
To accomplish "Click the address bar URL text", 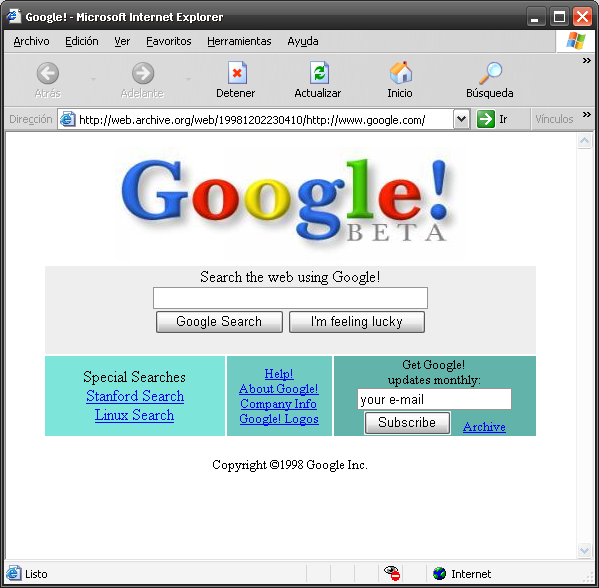I will 252,120.
